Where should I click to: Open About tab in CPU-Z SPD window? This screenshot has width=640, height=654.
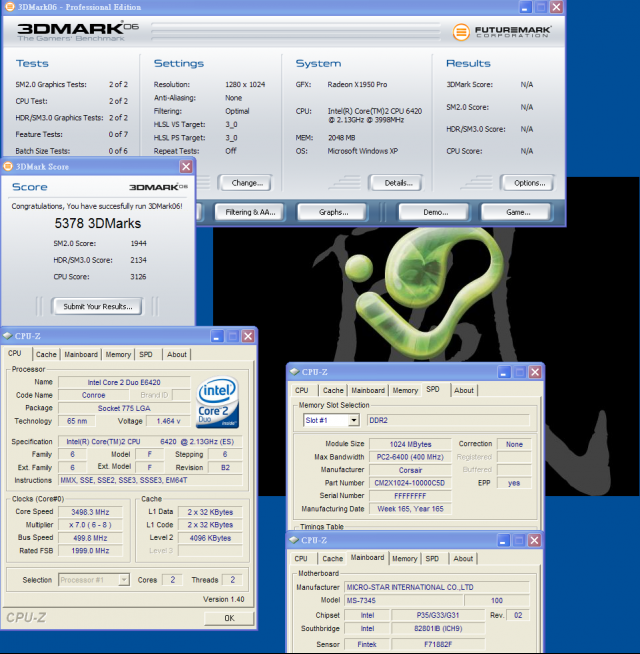coord(464,390)
